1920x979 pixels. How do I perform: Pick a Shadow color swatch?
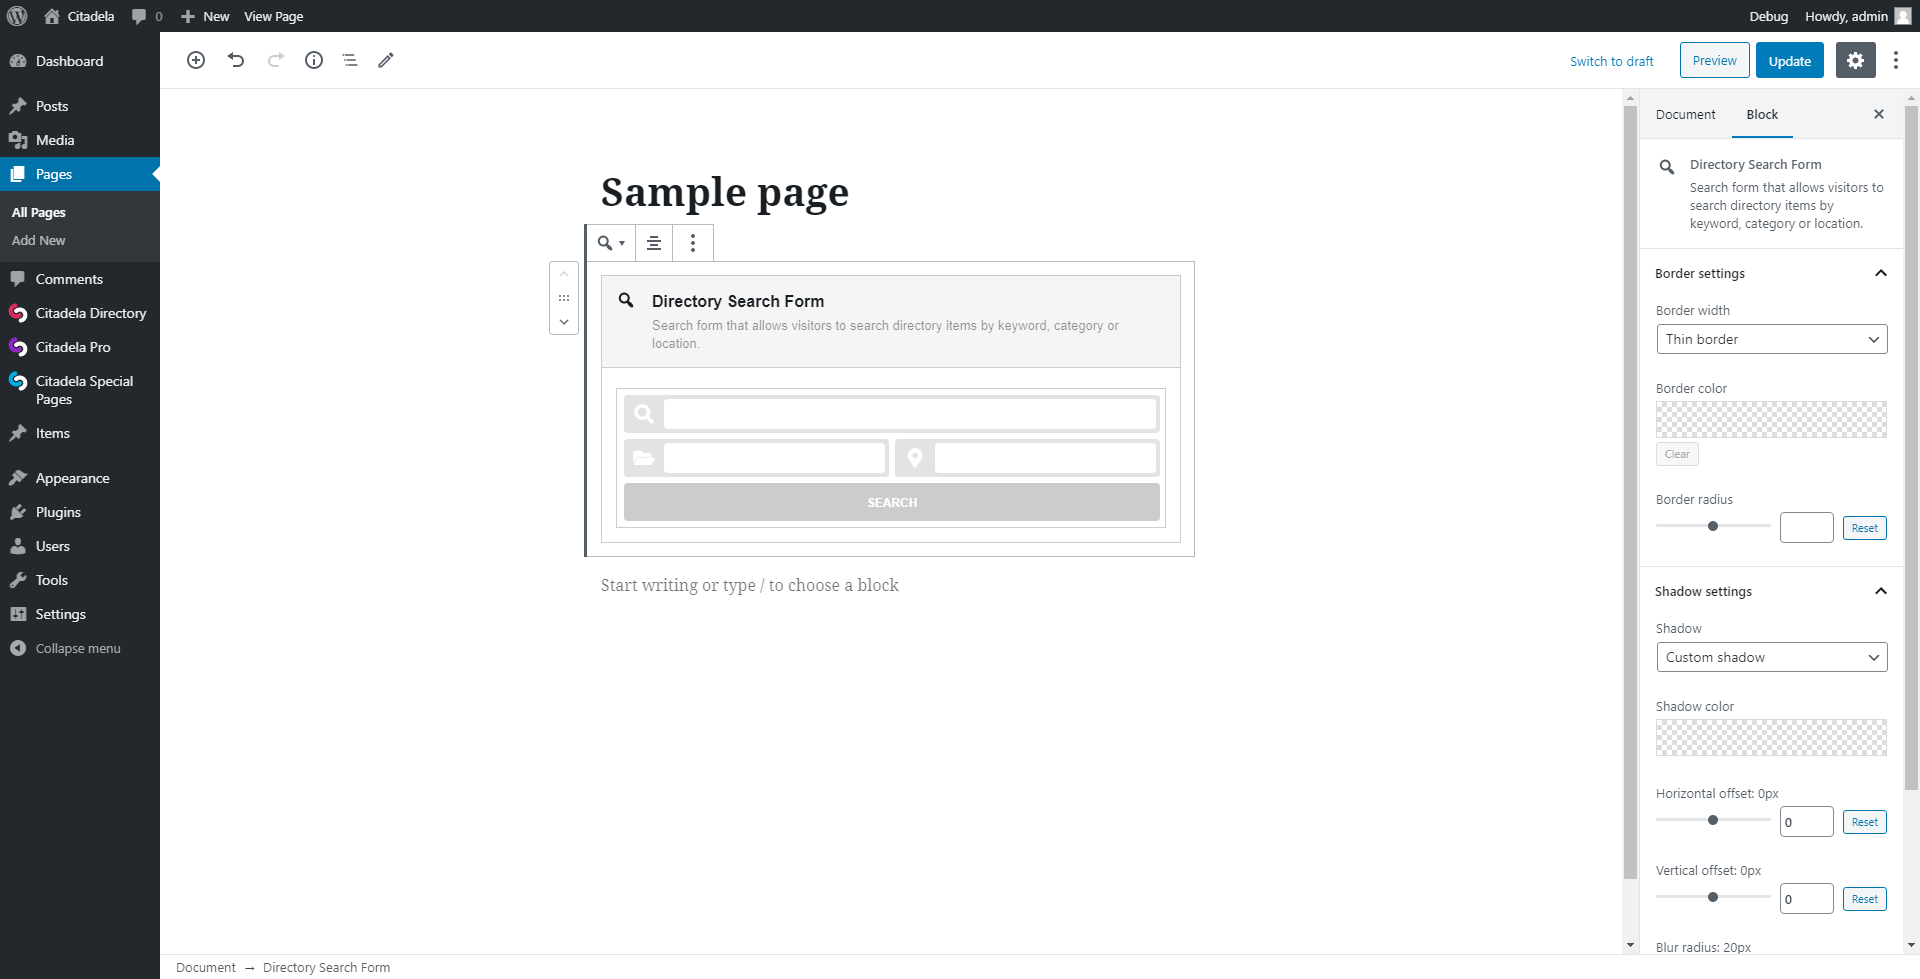tap(1771, 737)
